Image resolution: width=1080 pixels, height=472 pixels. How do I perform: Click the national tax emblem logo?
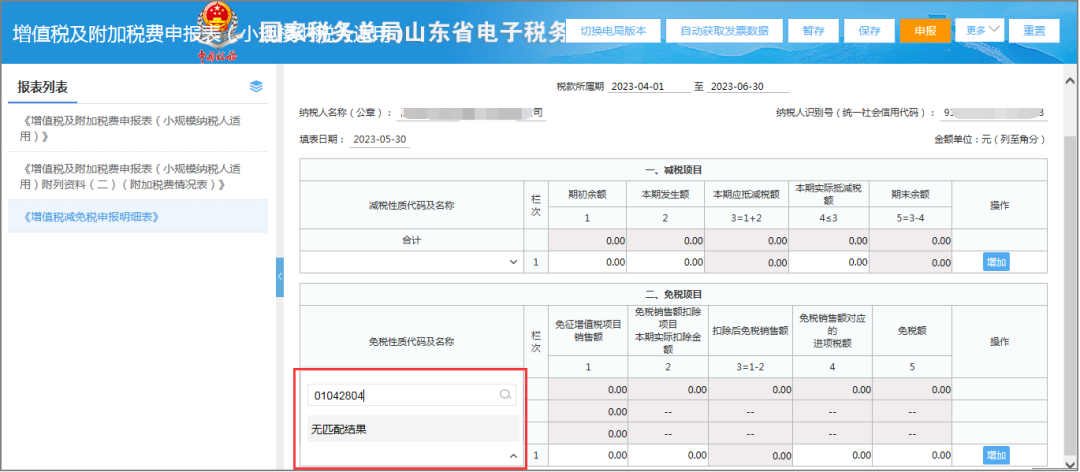click(x=217, y=31)
